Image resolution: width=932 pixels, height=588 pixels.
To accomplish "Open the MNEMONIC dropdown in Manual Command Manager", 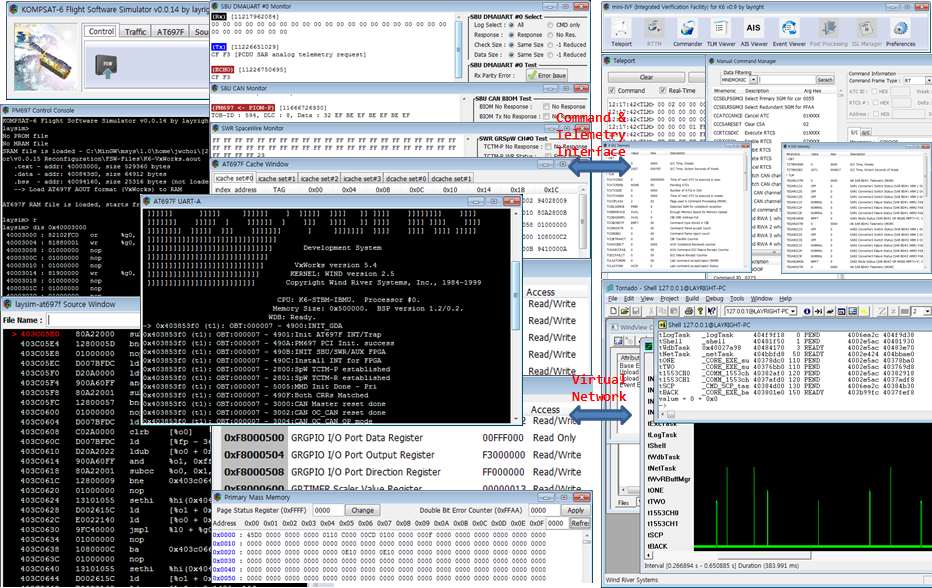I will 752,81.
